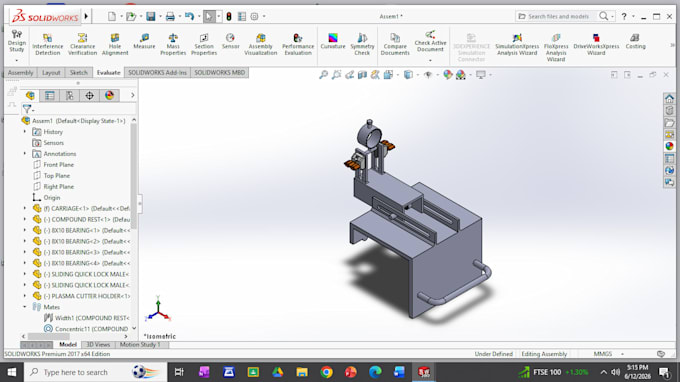Open the Motion Study 1 tab
The image size is (680, 382).
click(140, 345)
